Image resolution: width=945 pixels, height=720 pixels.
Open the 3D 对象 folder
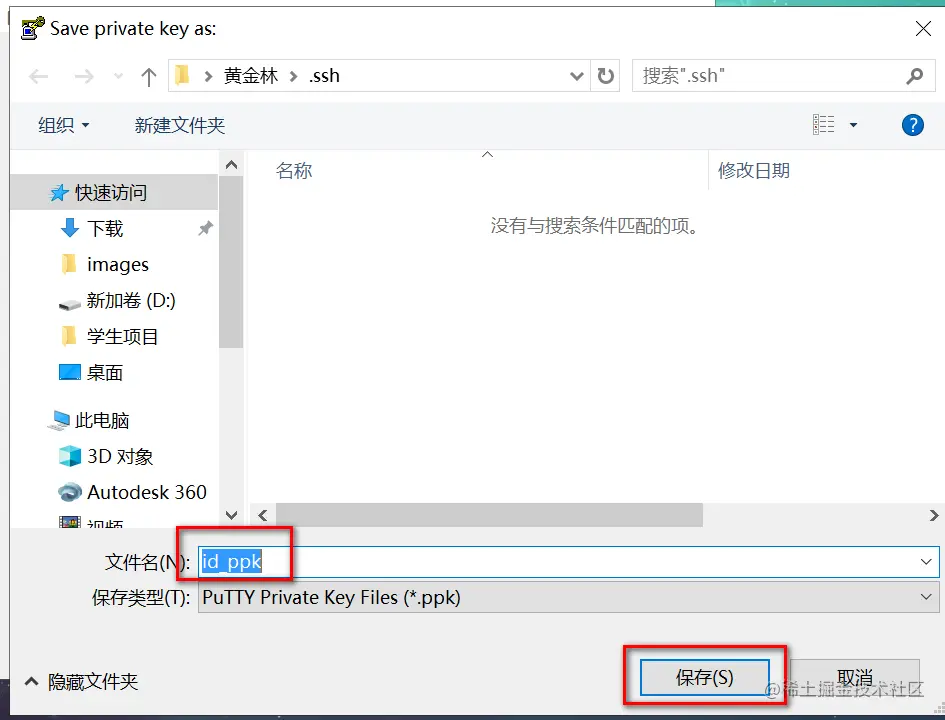(120, 457)
